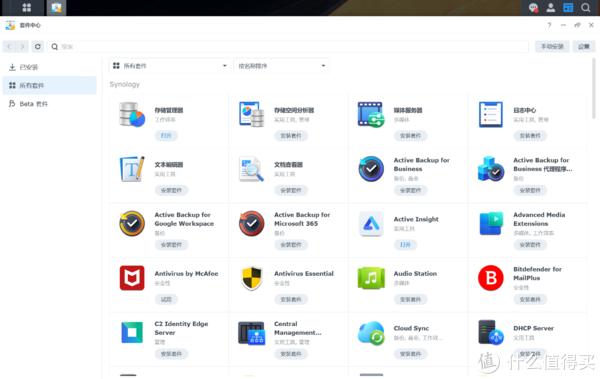600x379 pixels.
Task: Click the Text Editor package icon
Action: [132, 169]
